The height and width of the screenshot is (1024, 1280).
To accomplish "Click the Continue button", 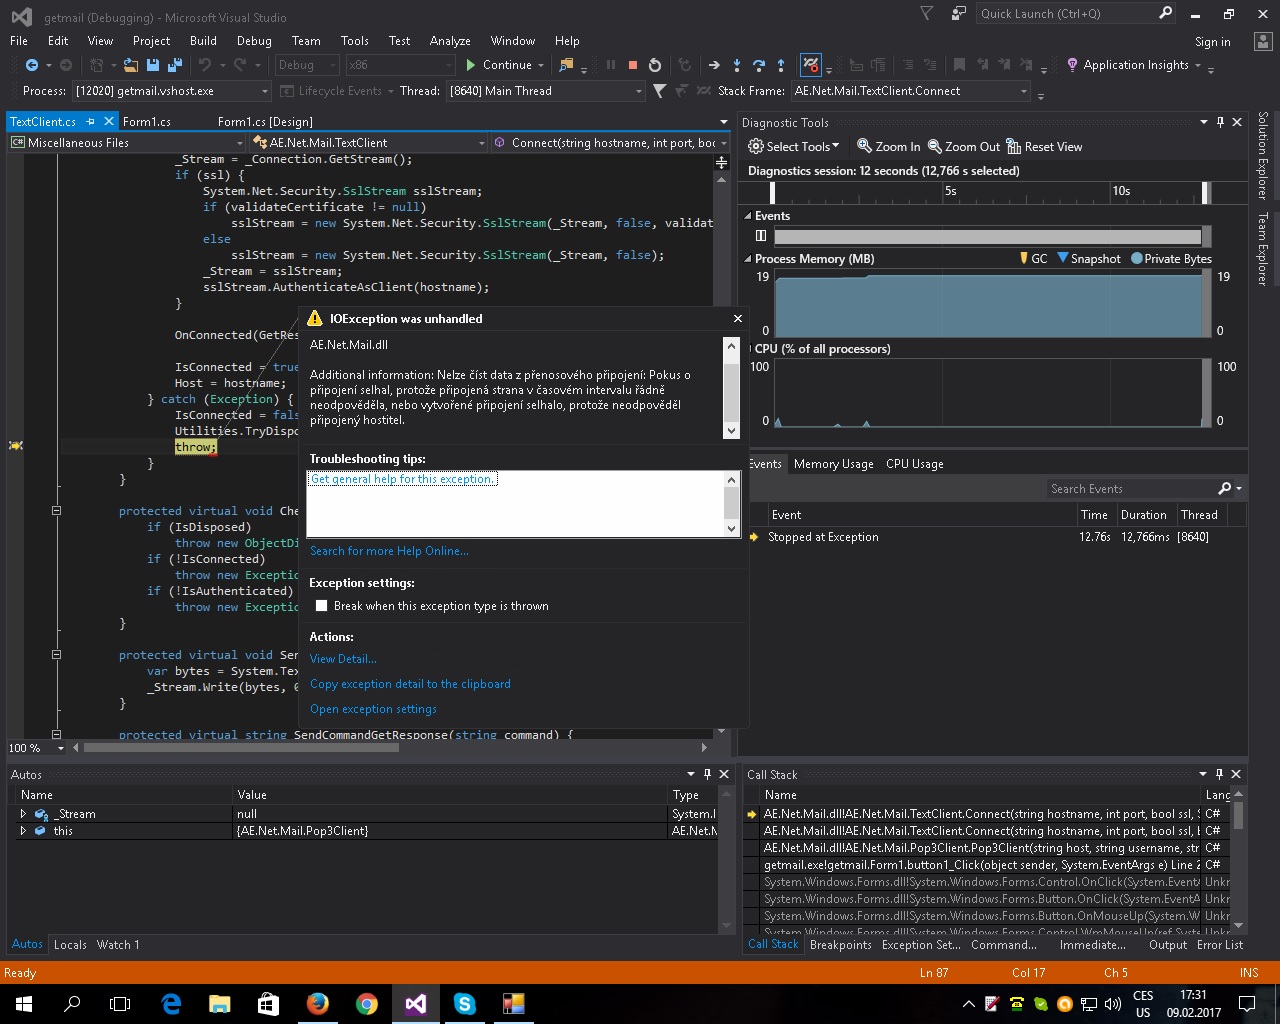I will pos(498,65).
